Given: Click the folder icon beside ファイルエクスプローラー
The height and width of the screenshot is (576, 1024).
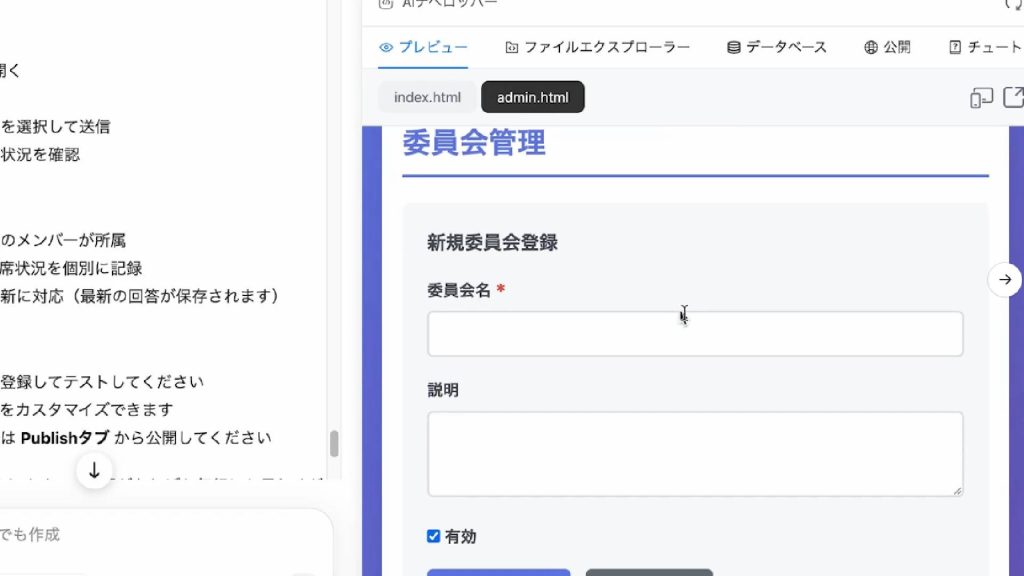Looking at the screenshot, I should 512,47.
